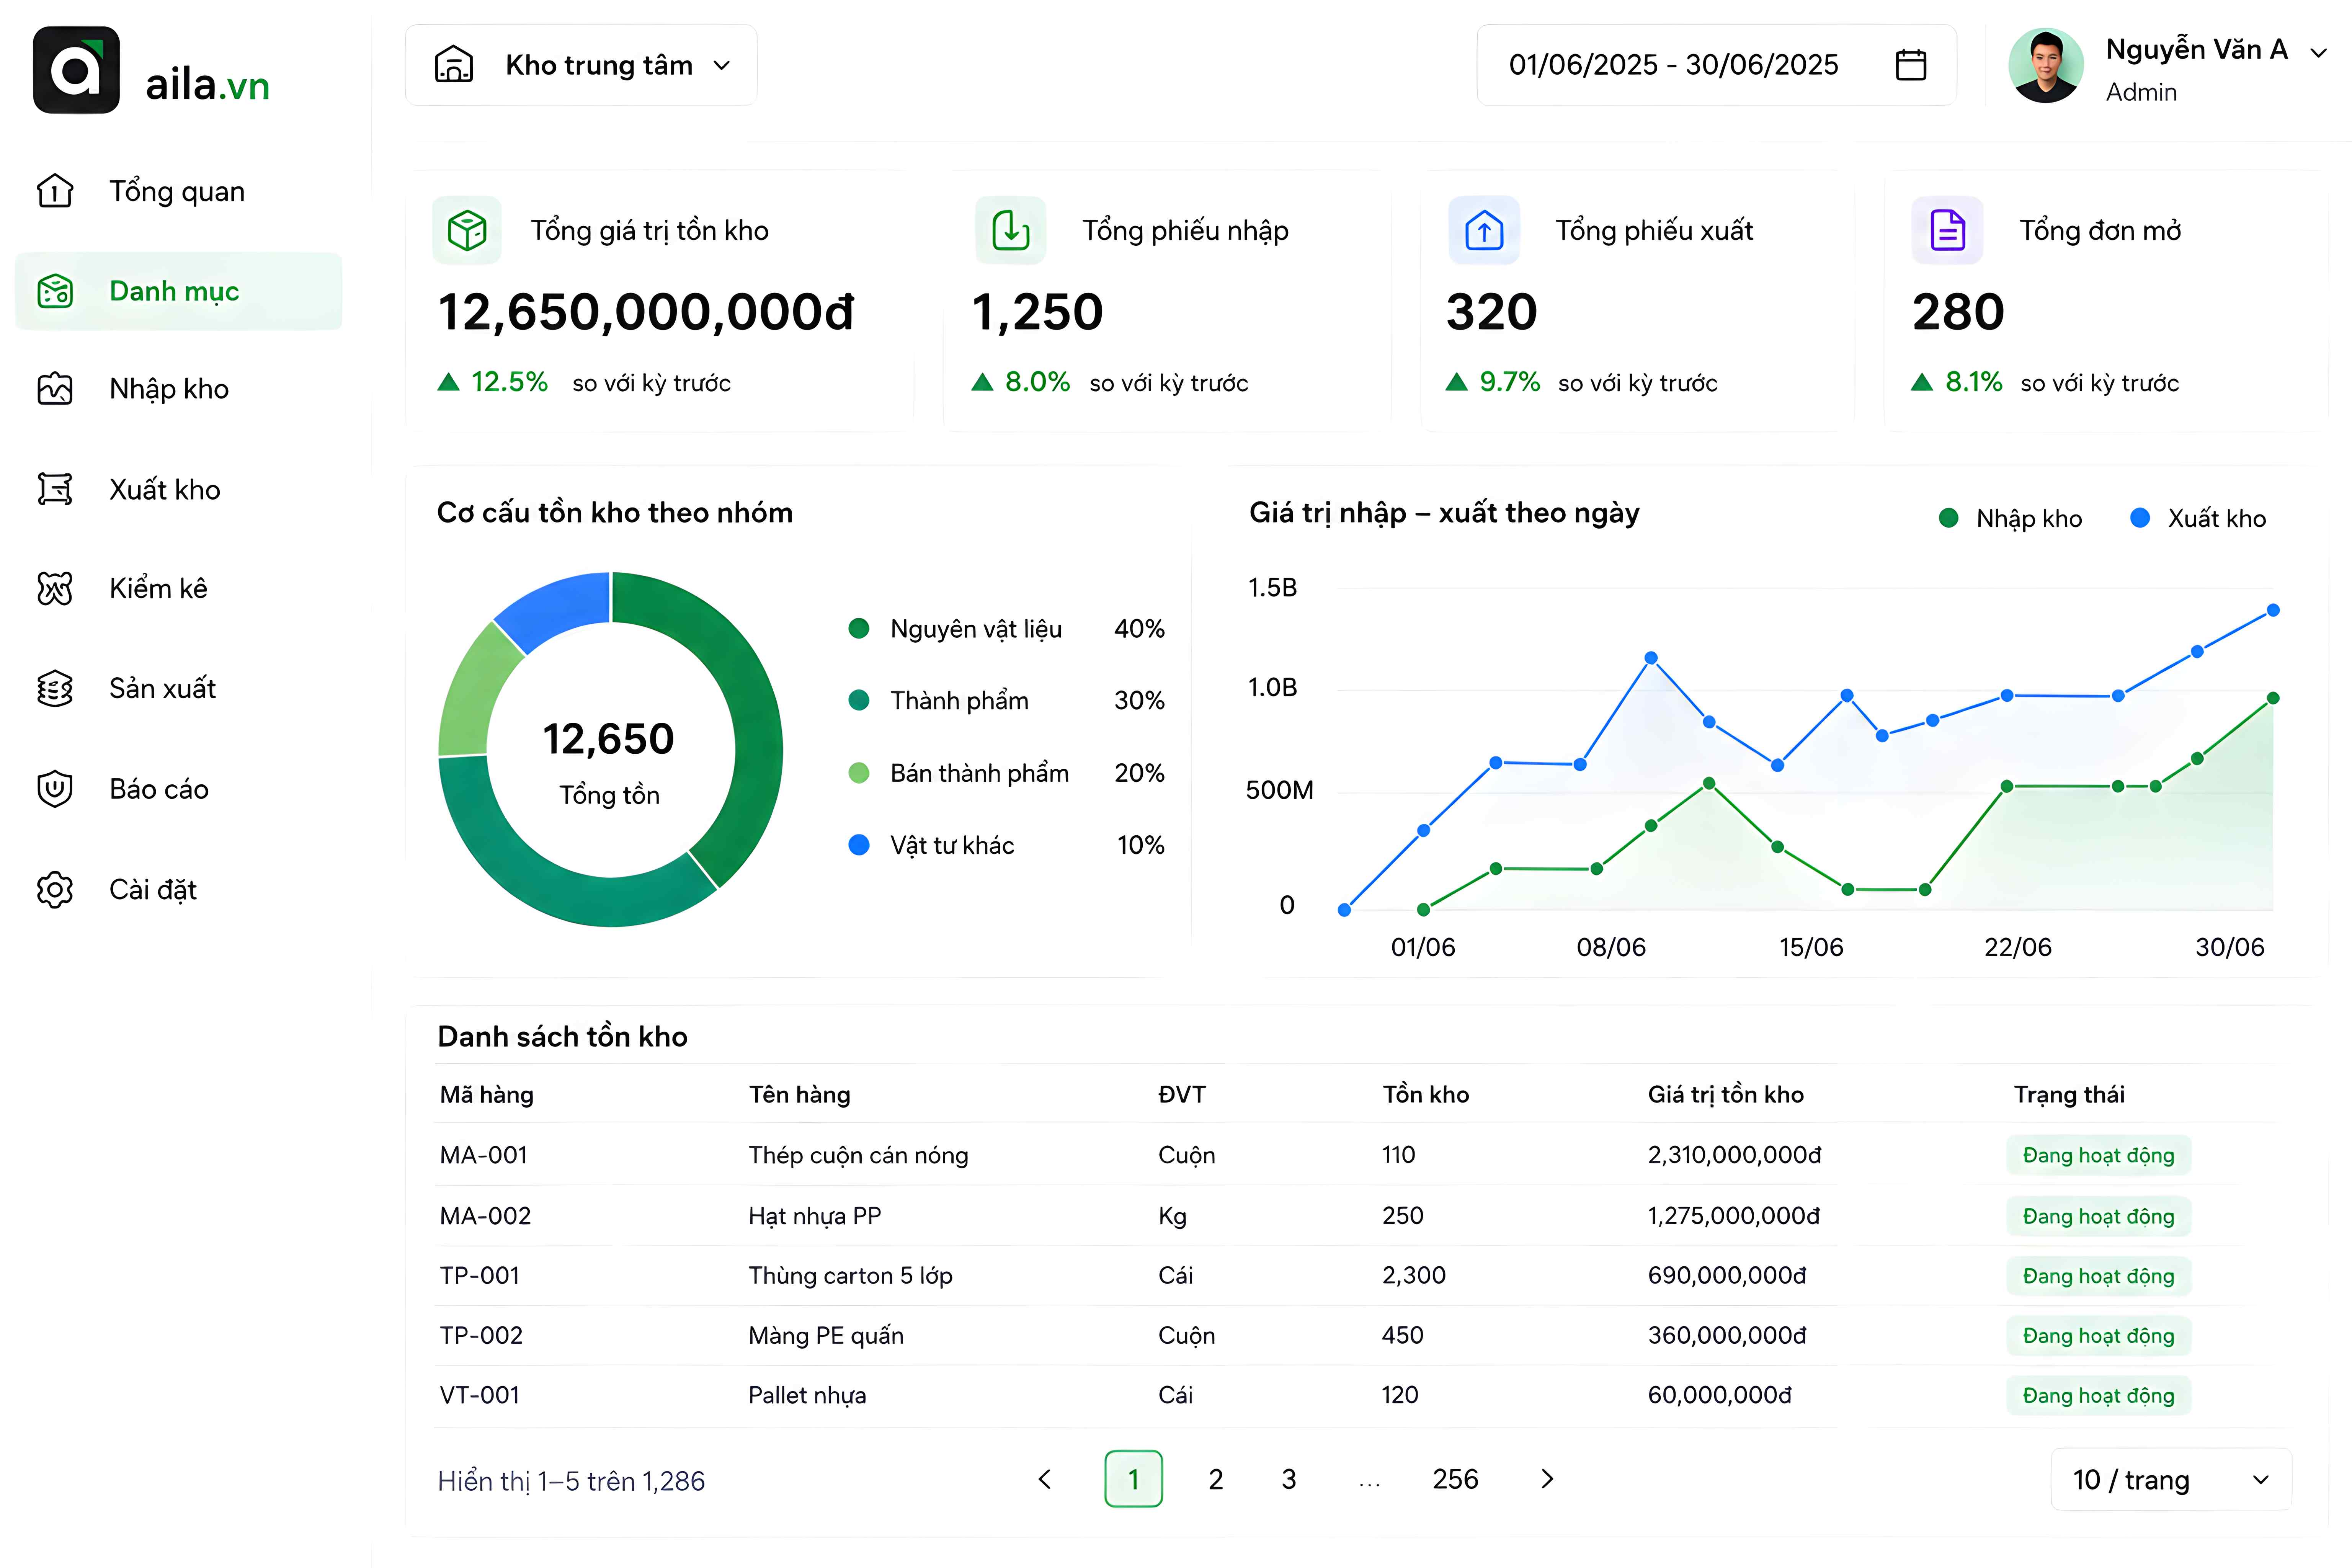Open the calendar icon in date range
The width and height of the screenshot is (2352, 1568).
(x=1911, y=65)
